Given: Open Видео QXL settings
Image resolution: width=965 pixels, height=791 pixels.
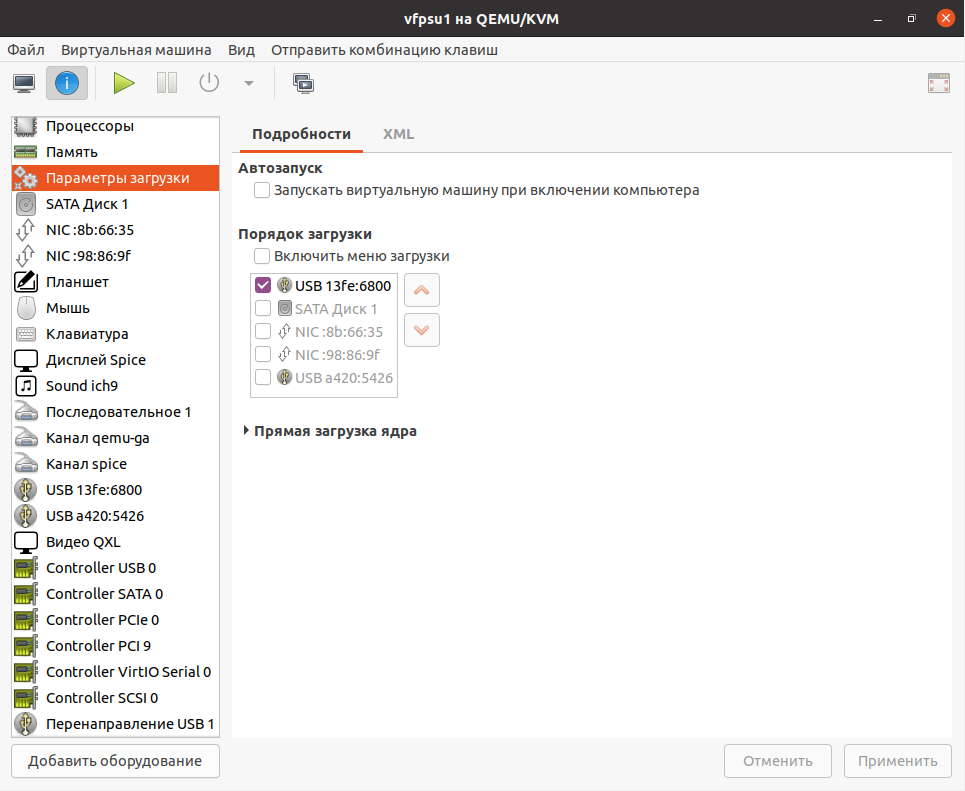Looking at the screenshot, I should (x=116, y=542).
